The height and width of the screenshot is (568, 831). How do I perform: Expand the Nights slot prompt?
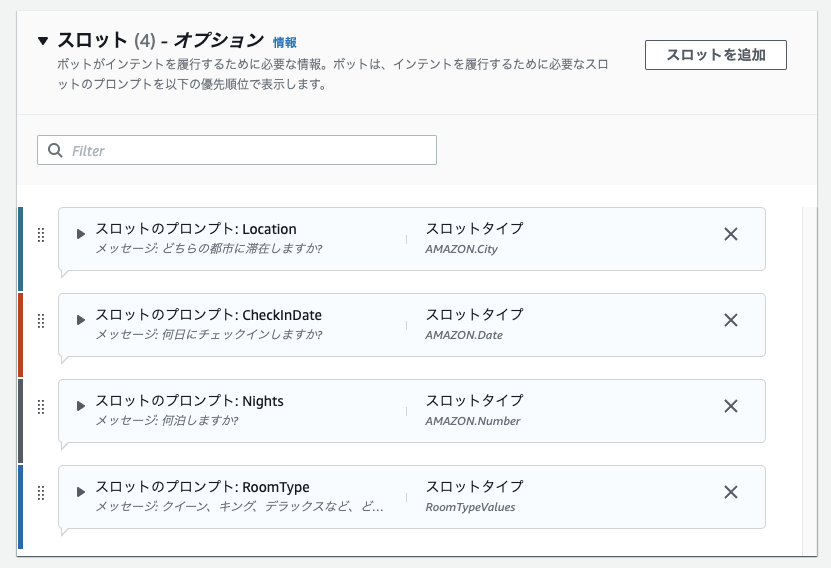click(81, 406)
